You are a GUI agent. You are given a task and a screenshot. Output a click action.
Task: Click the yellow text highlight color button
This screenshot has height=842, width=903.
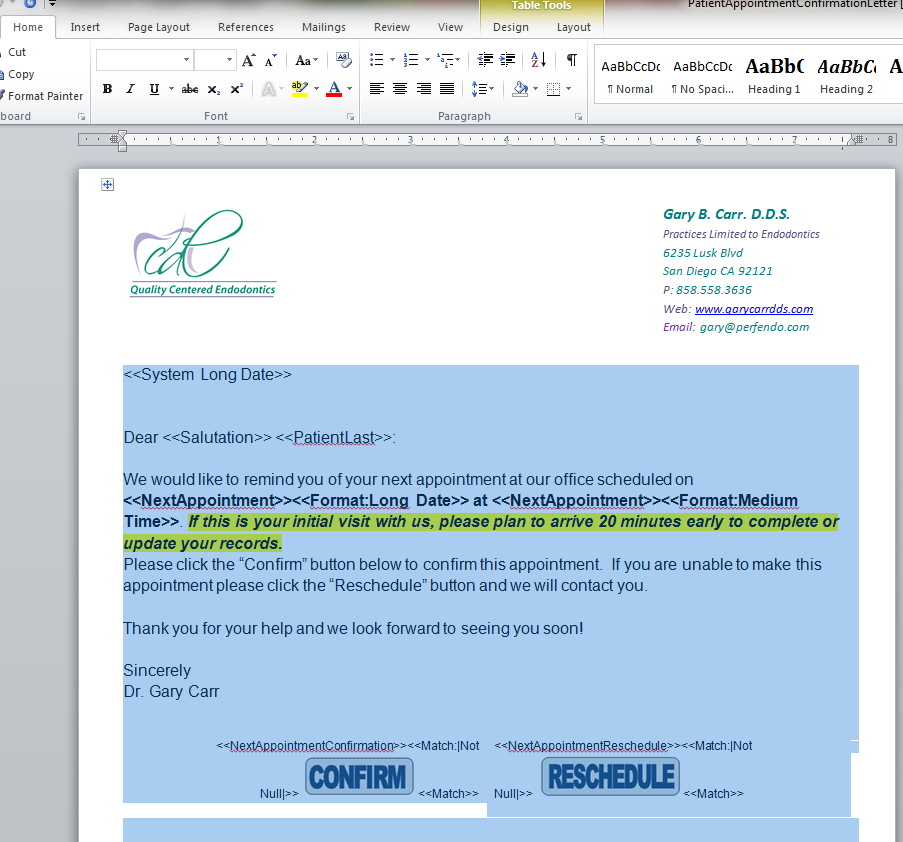(x=299, y=89)
